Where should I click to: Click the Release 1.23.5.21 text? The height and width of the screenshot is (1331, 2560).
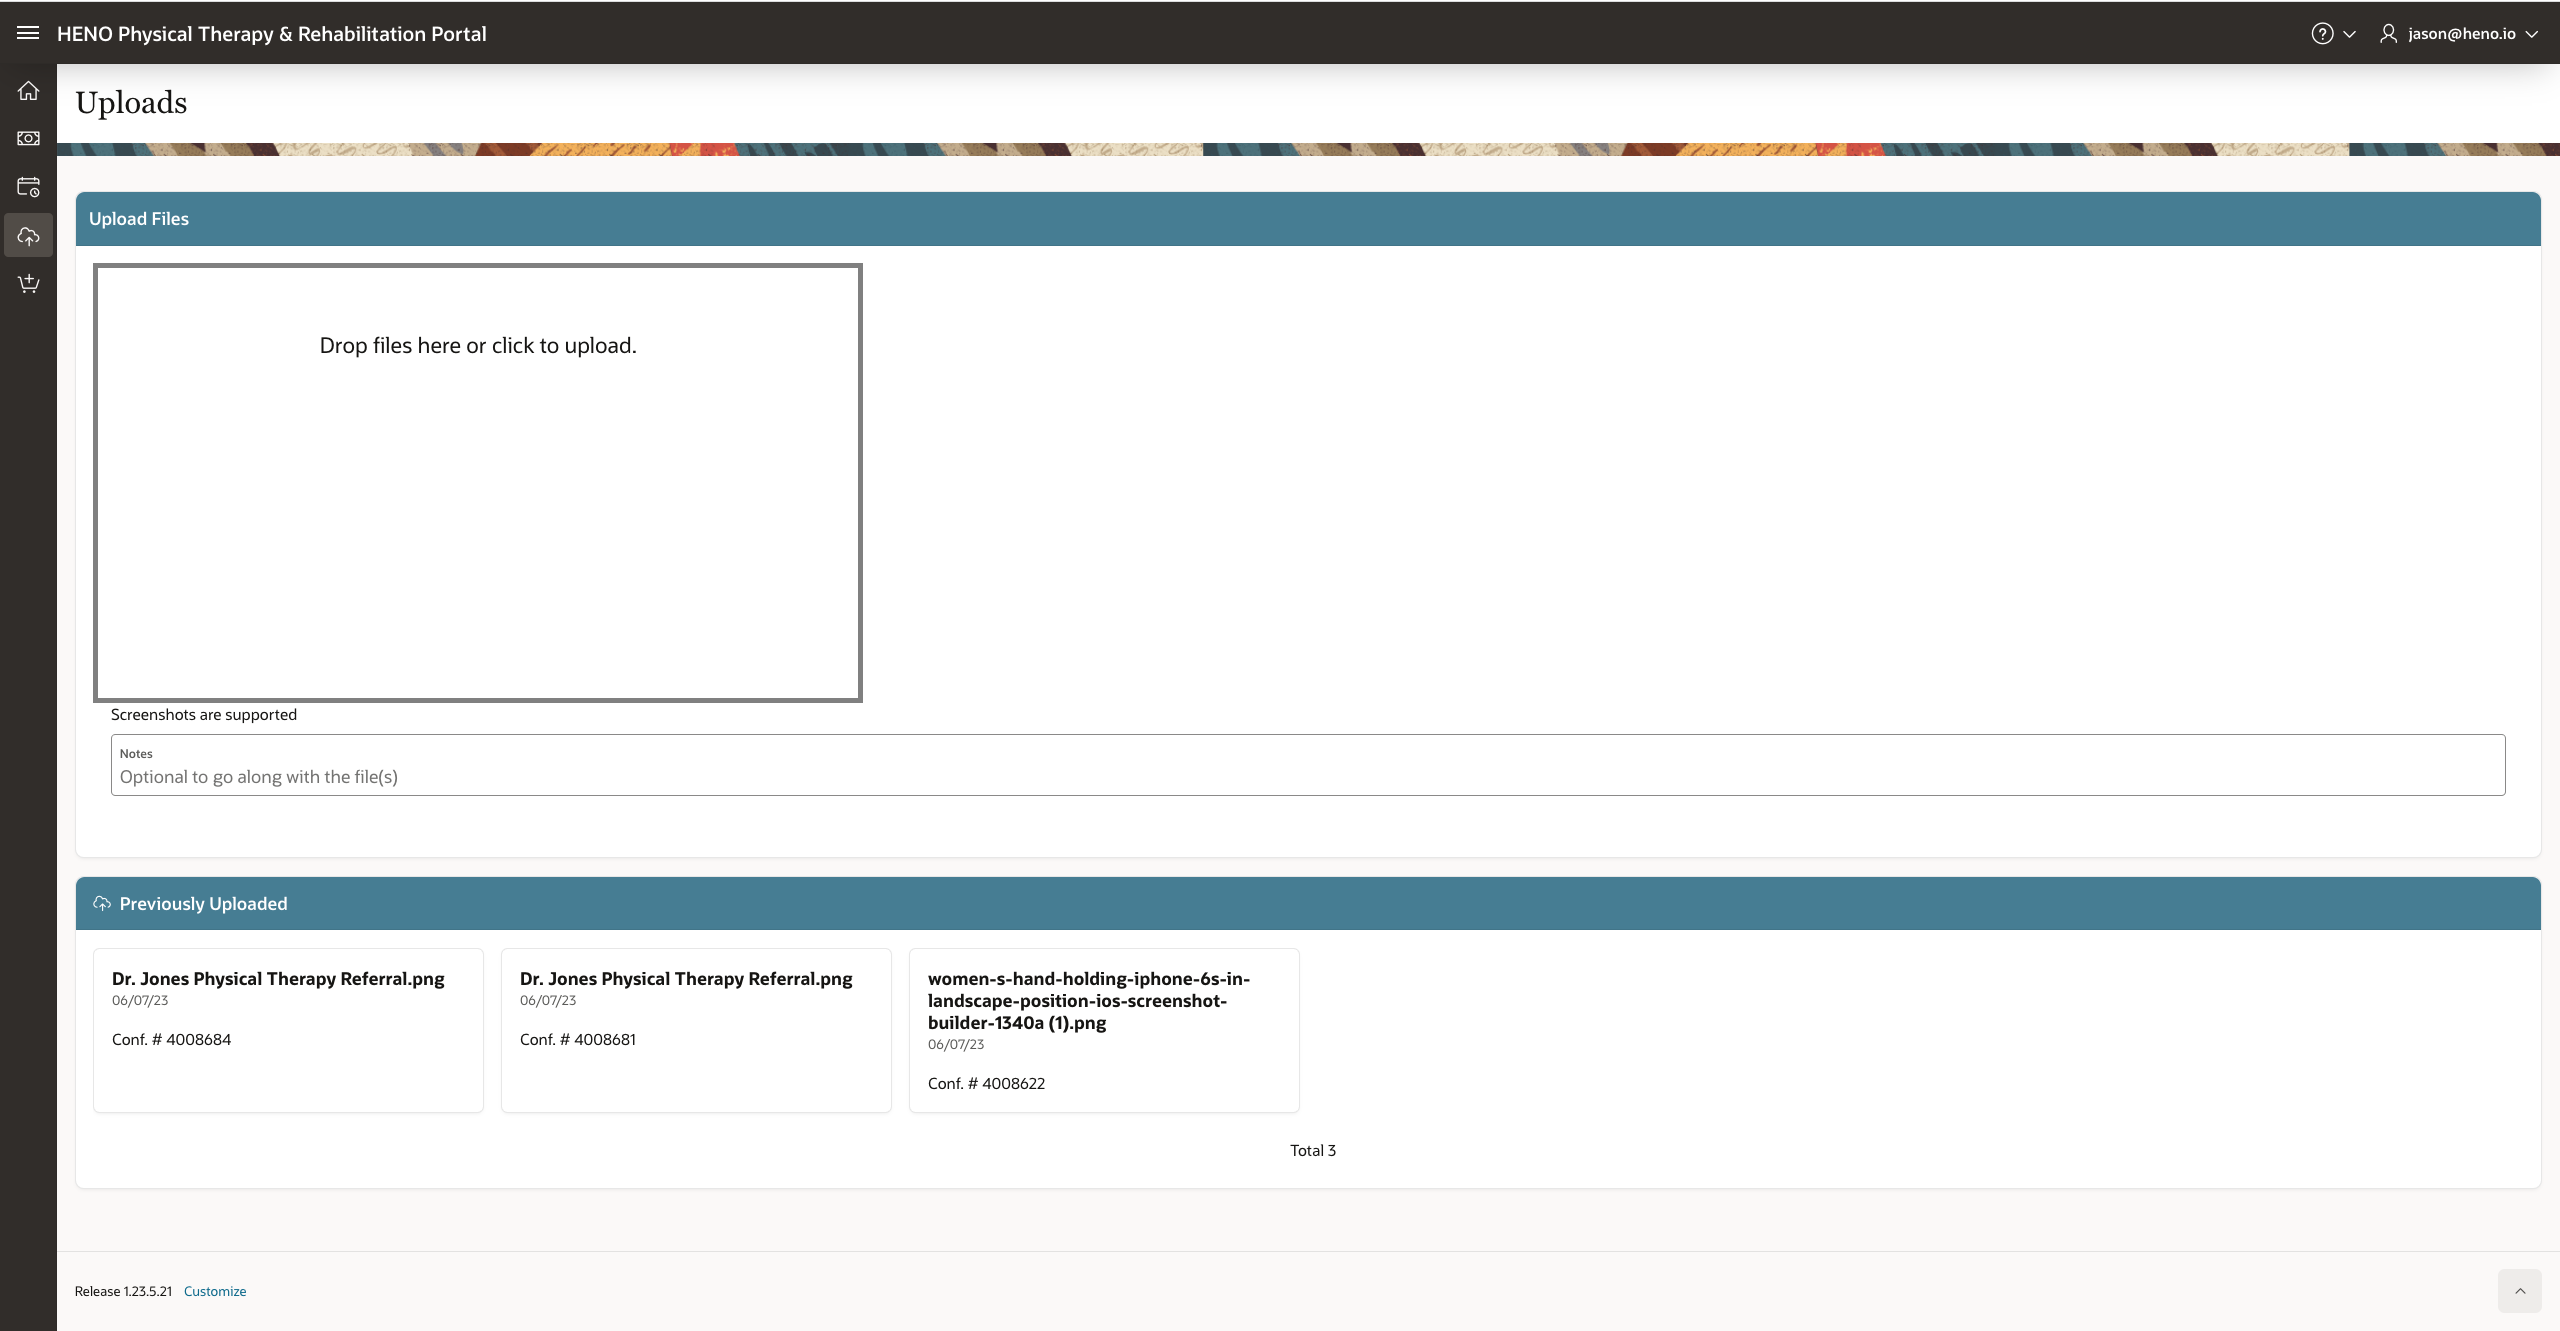click(x=123, y=1291)
